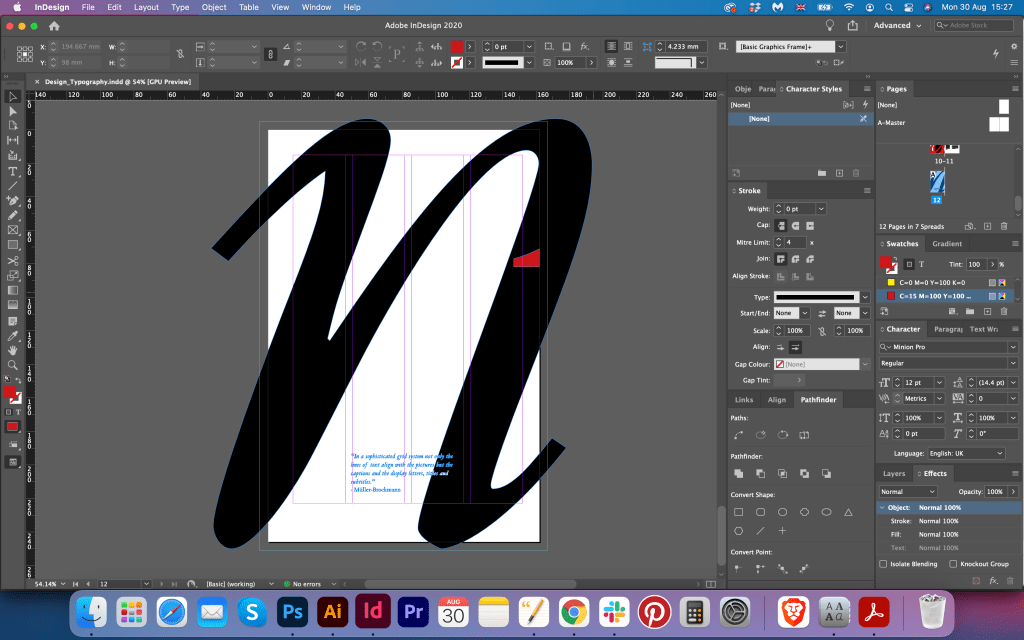Tick the Knockout Group checkbox
Image resolution: width=1024 pixels, height=640 pixels.
click(951, 564)
